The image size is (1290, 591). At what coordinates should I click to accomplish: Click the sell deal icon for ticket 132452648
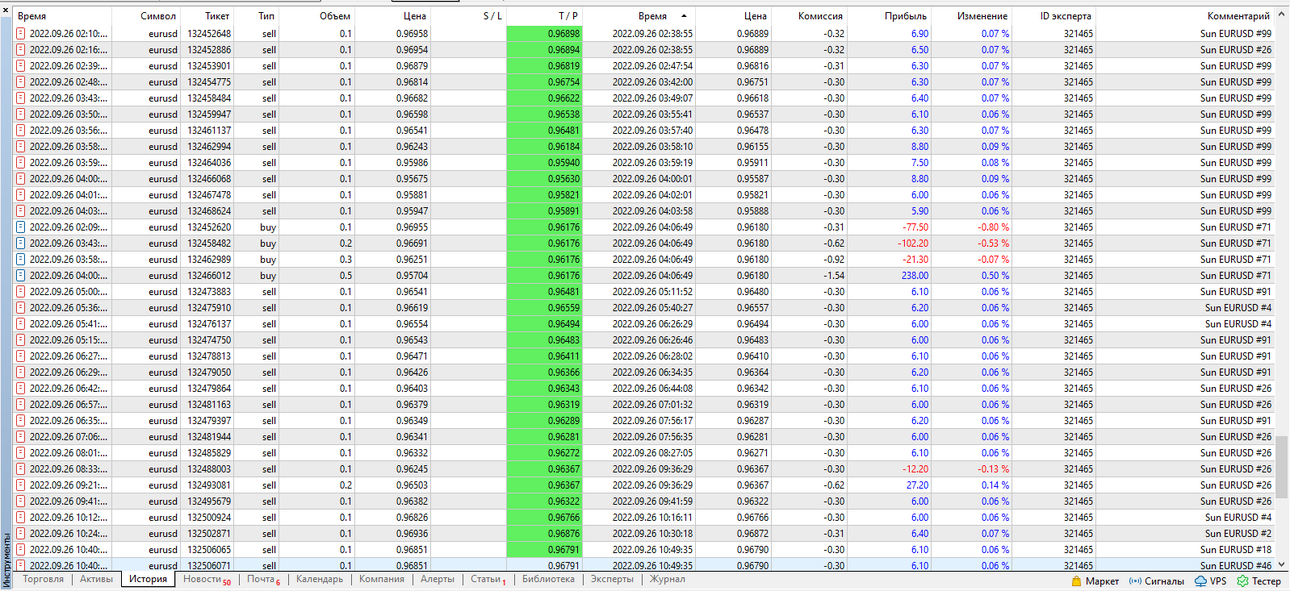tap(21, 34)
